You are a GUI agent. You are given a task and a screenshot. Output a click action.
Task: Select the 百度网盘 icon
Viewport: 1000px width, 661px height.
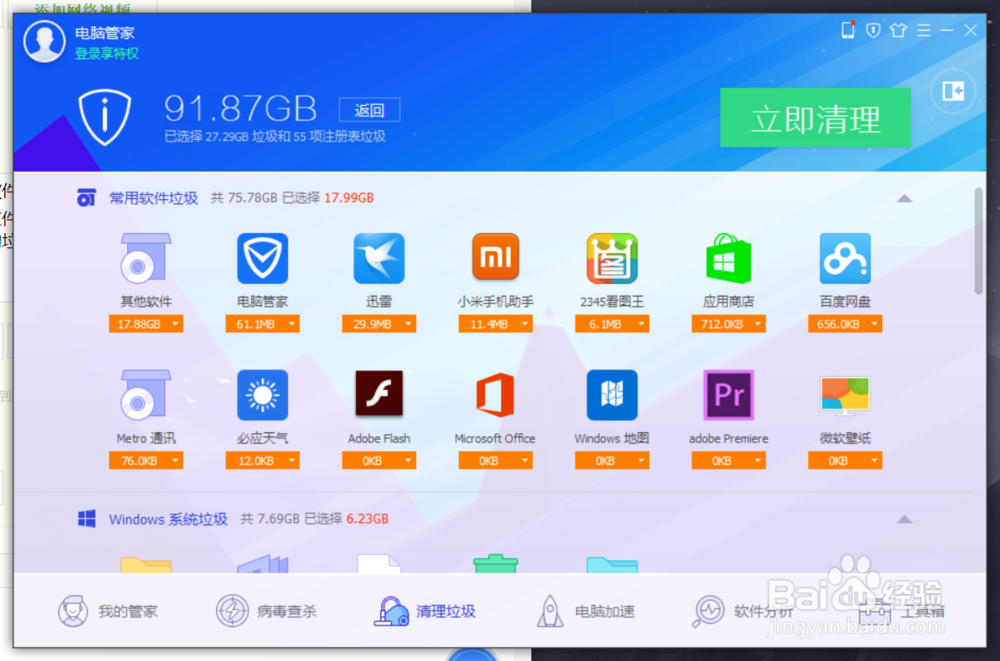(x=845, y=258)
